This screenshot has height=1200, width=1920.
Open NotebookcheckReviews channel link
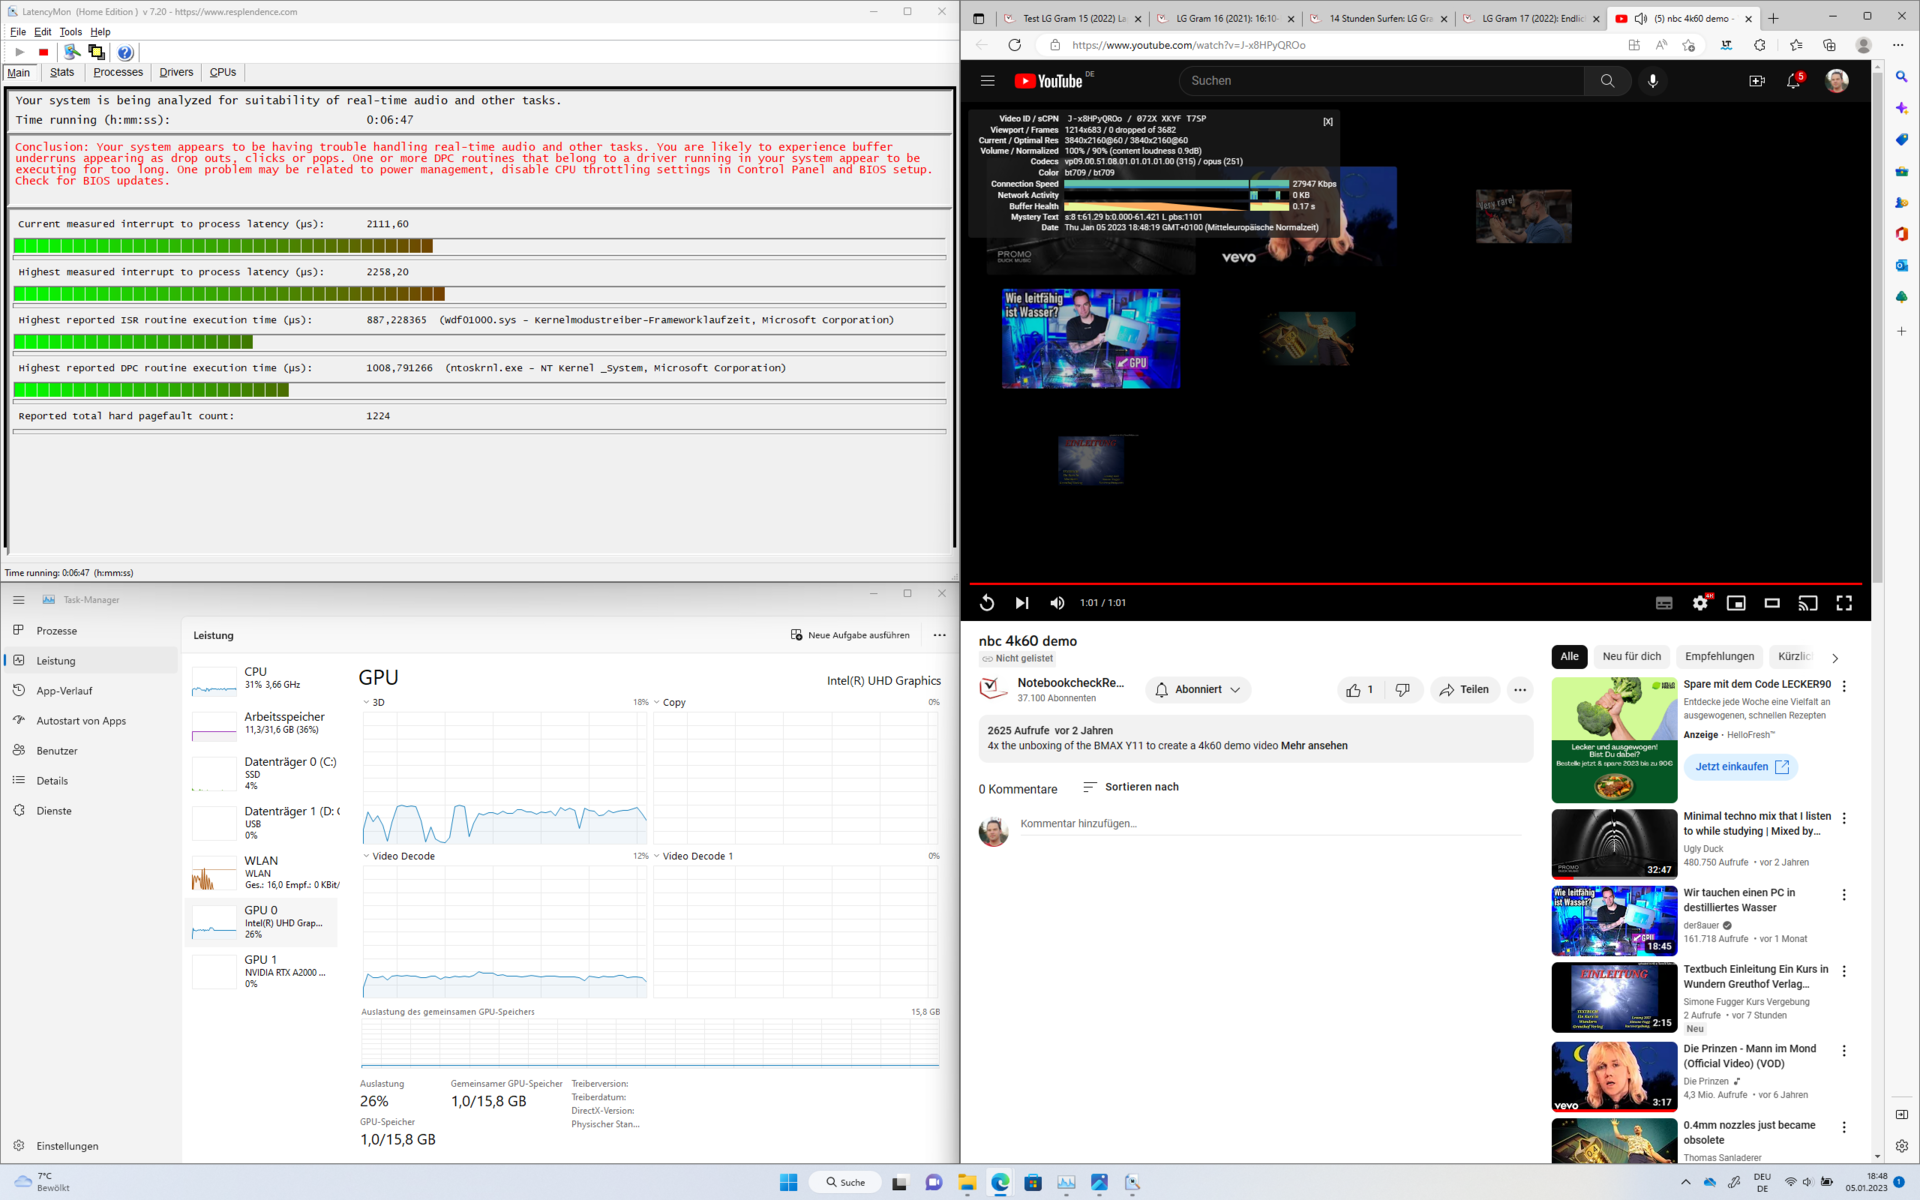click(x=1070, y=683)
